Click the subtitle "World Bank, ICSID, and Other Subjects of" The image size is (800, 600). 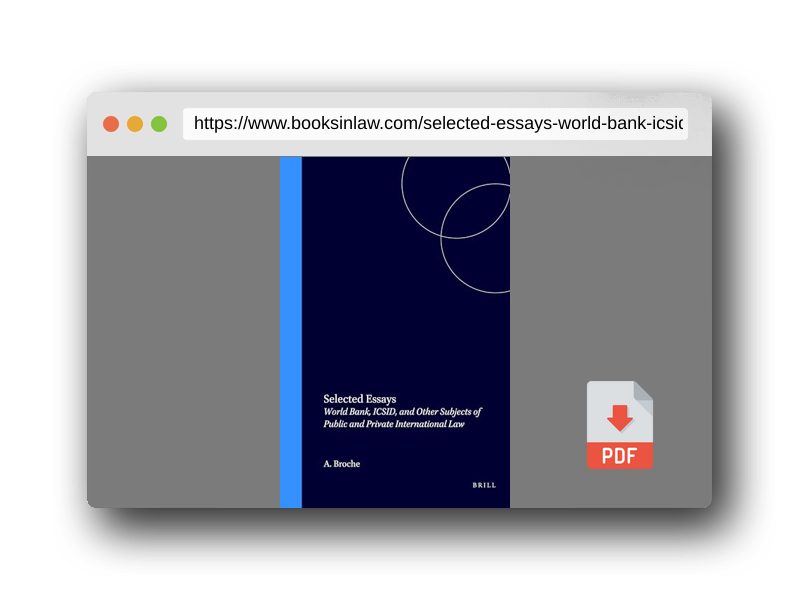(x=403, y=412)
